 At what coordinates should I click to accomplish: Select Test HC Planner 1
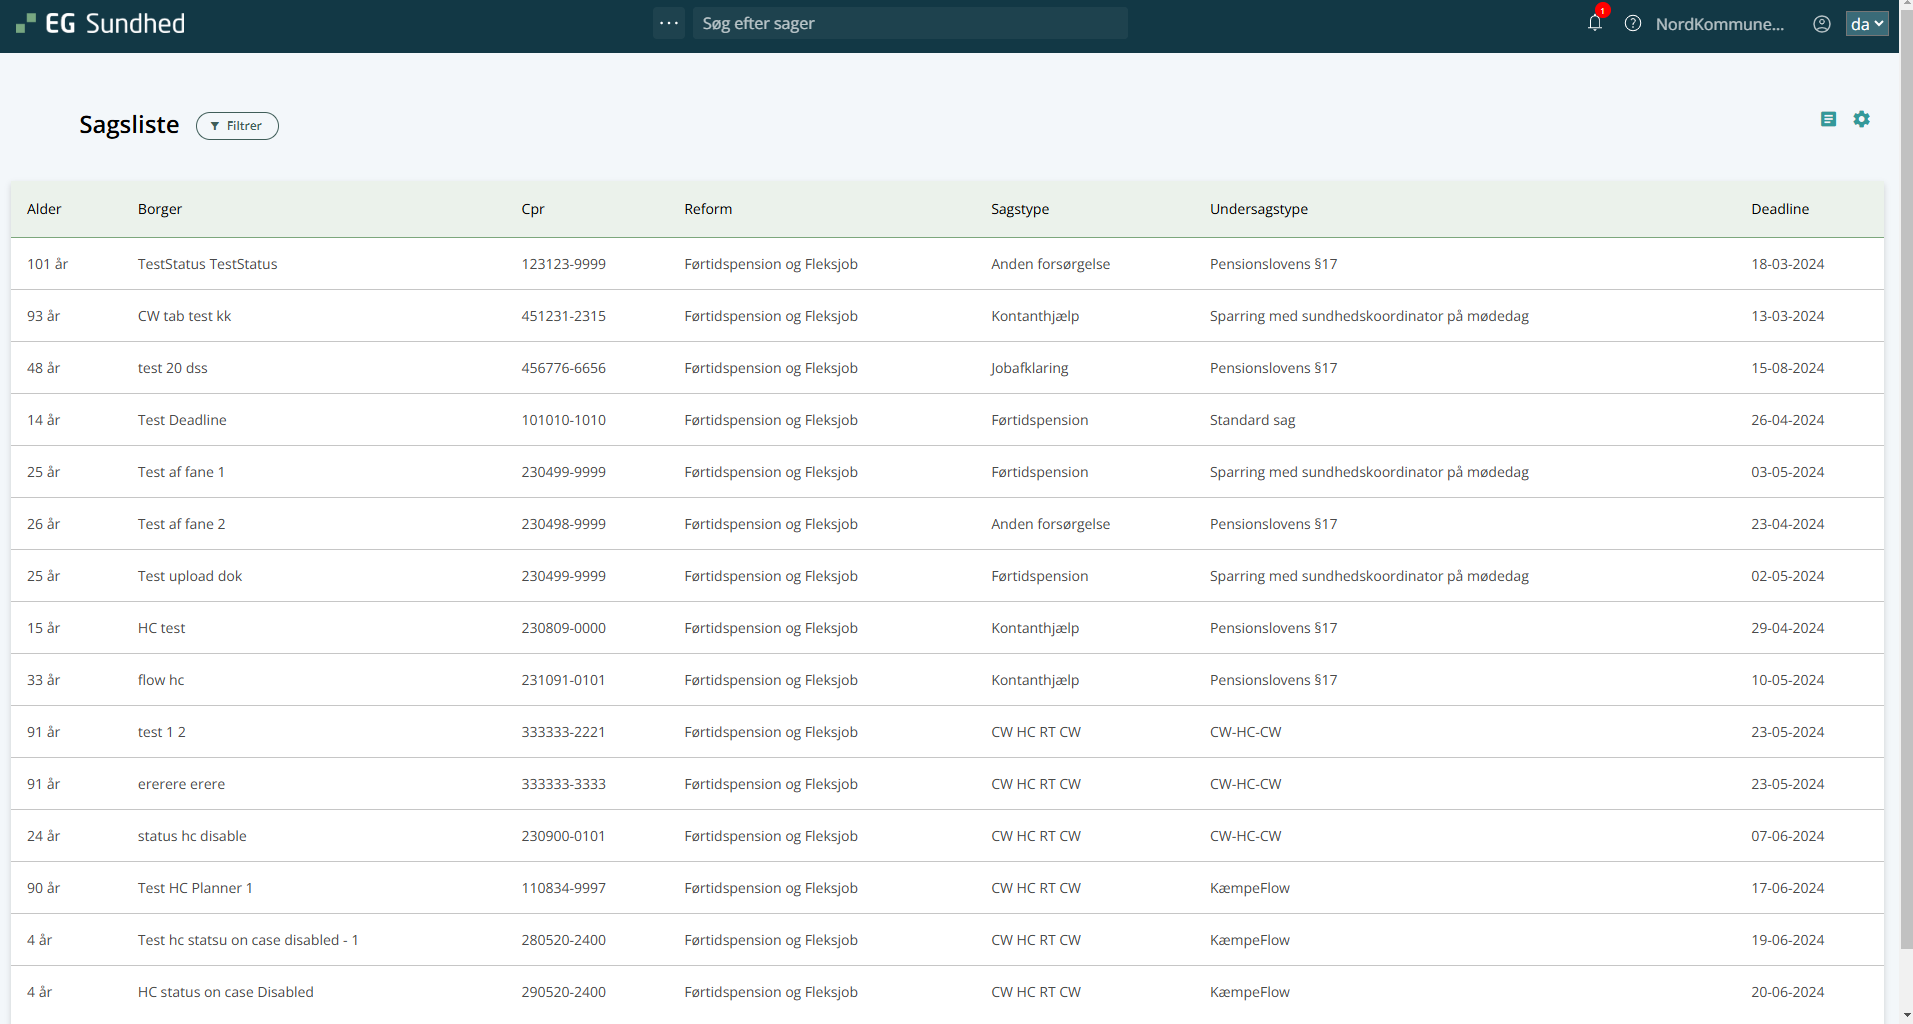[x=195, y=888]
